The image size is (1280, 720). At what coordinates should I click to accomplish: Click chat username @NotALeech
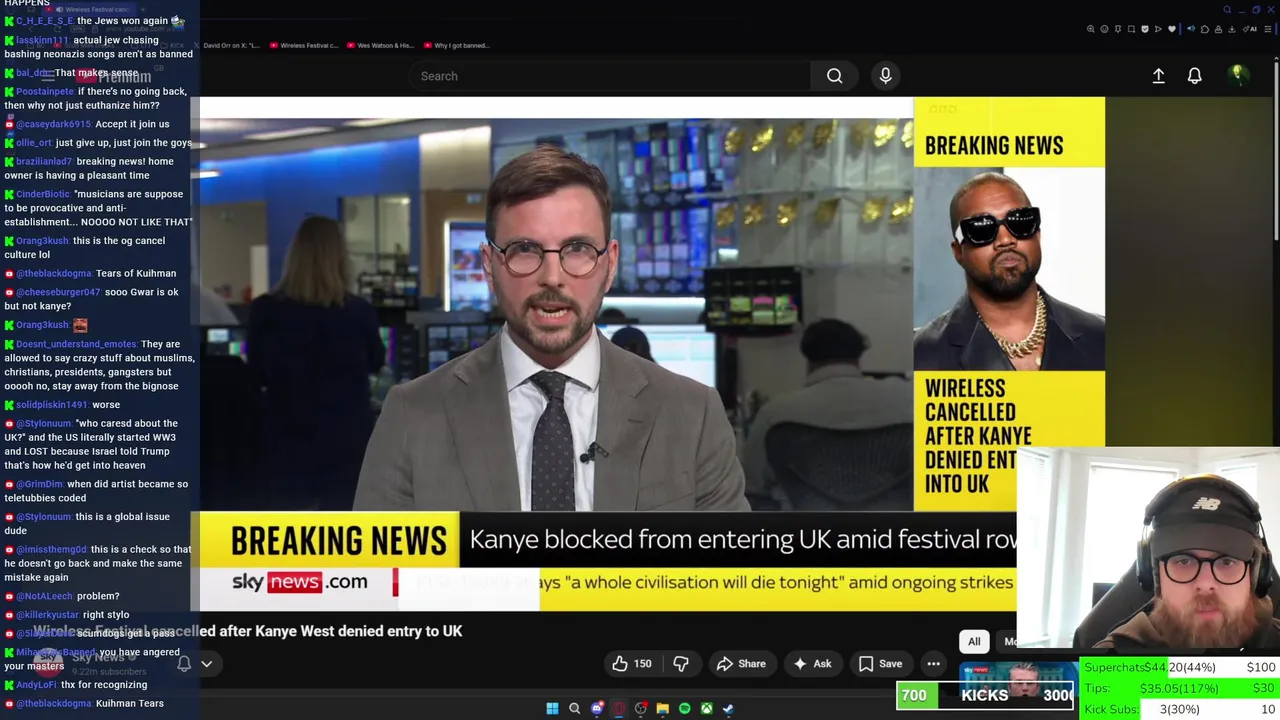click(x=45, y=596)
